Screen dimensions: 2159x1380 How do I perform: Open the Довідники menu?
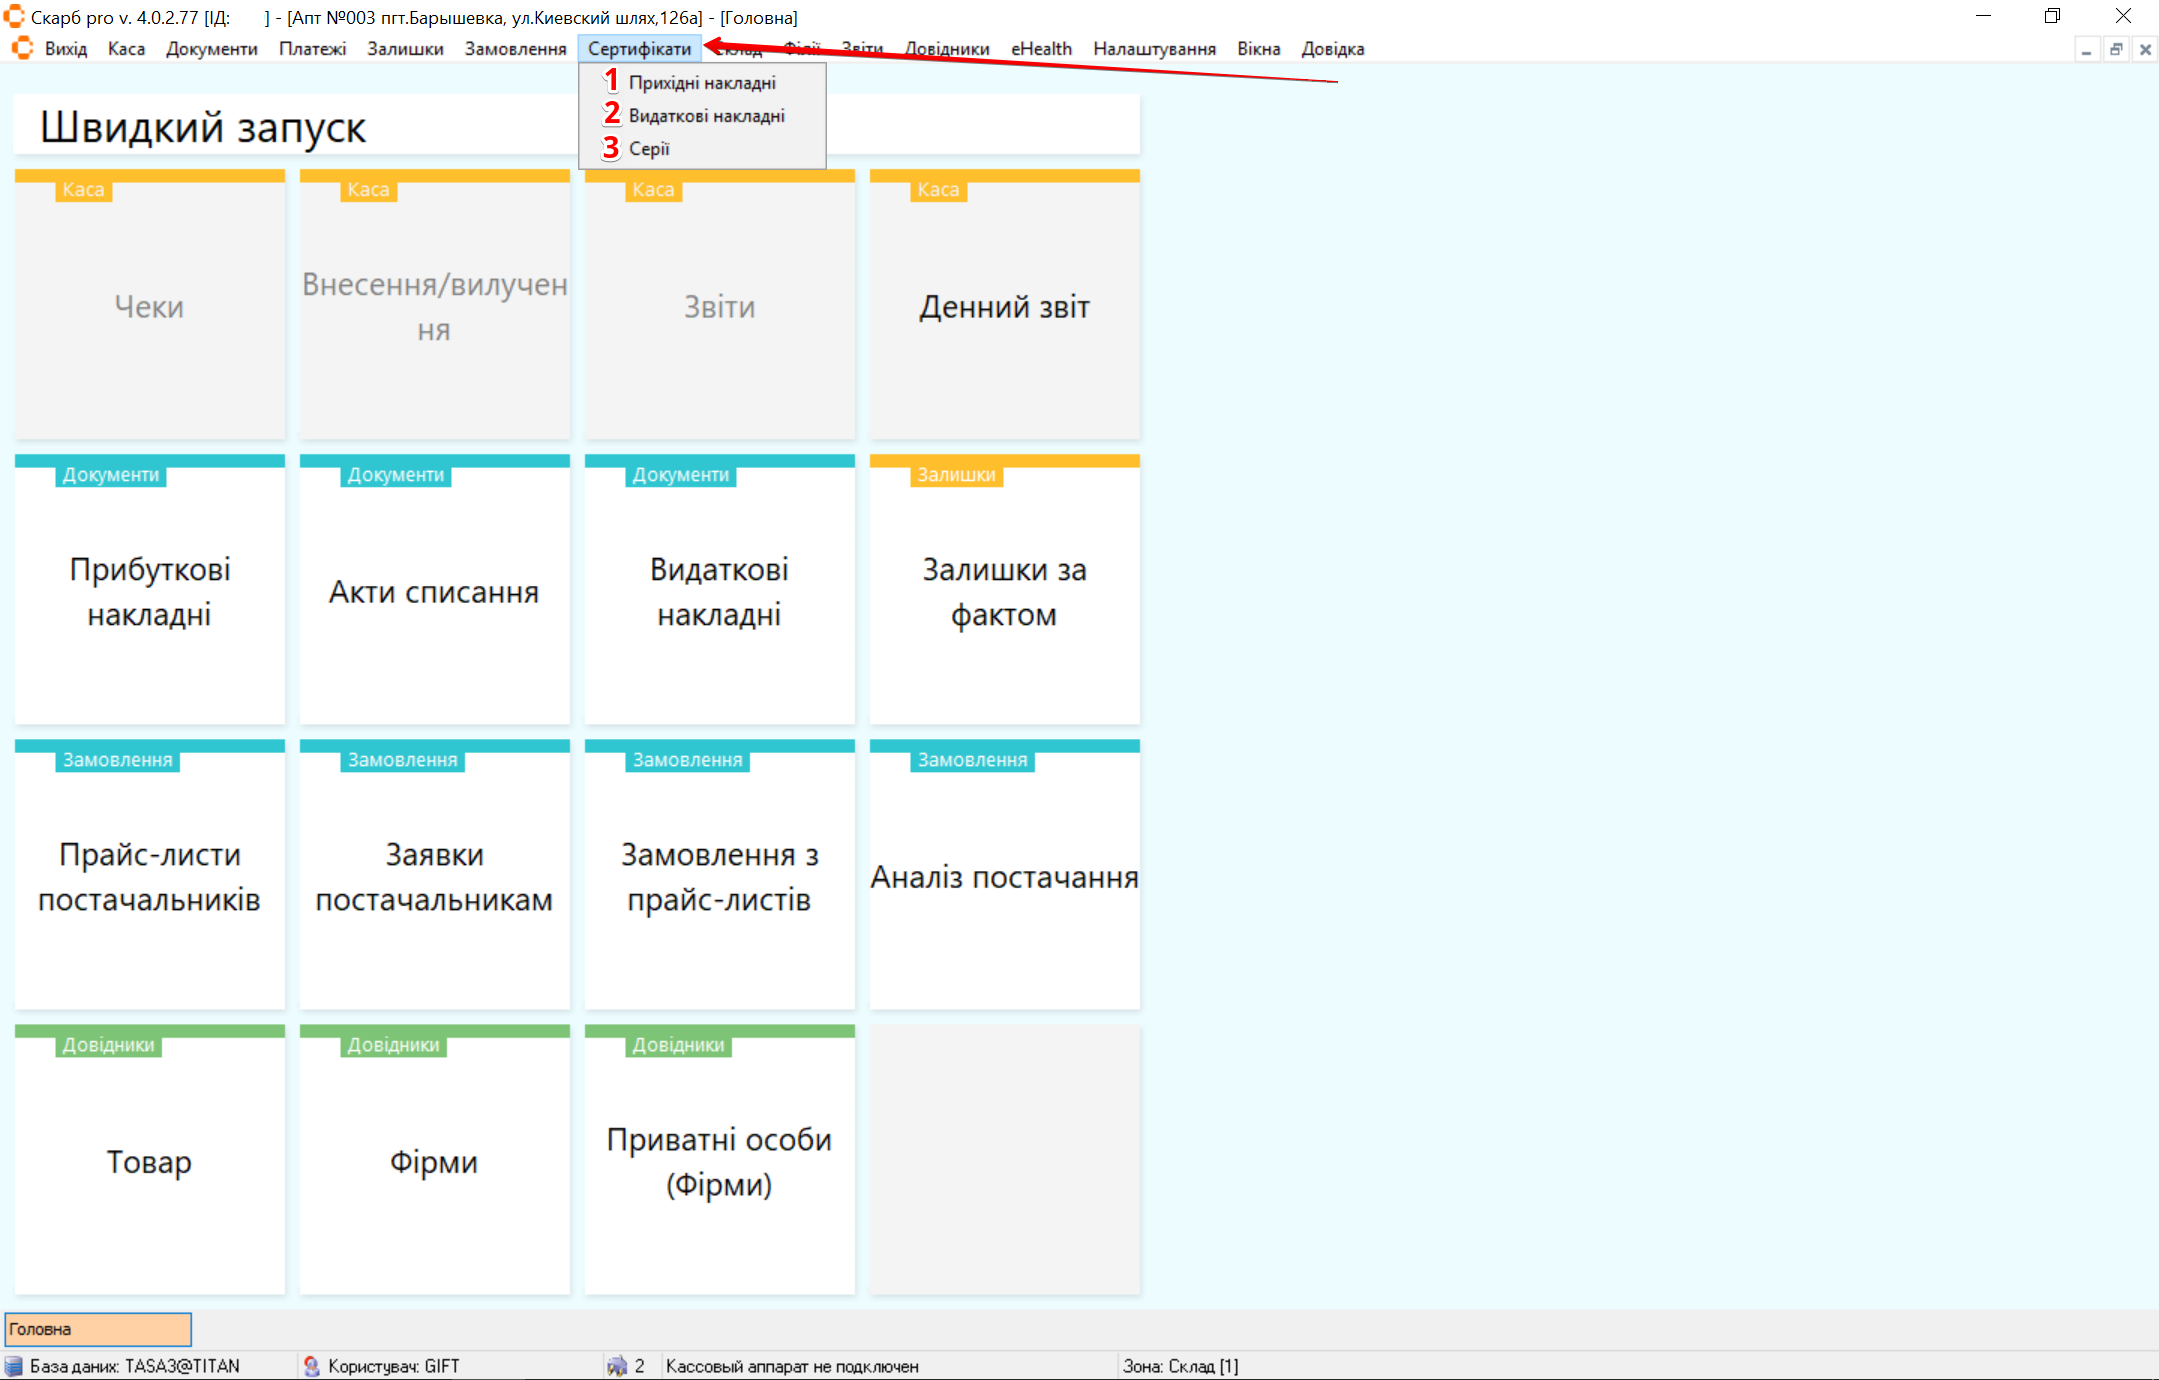click(946, 49)
